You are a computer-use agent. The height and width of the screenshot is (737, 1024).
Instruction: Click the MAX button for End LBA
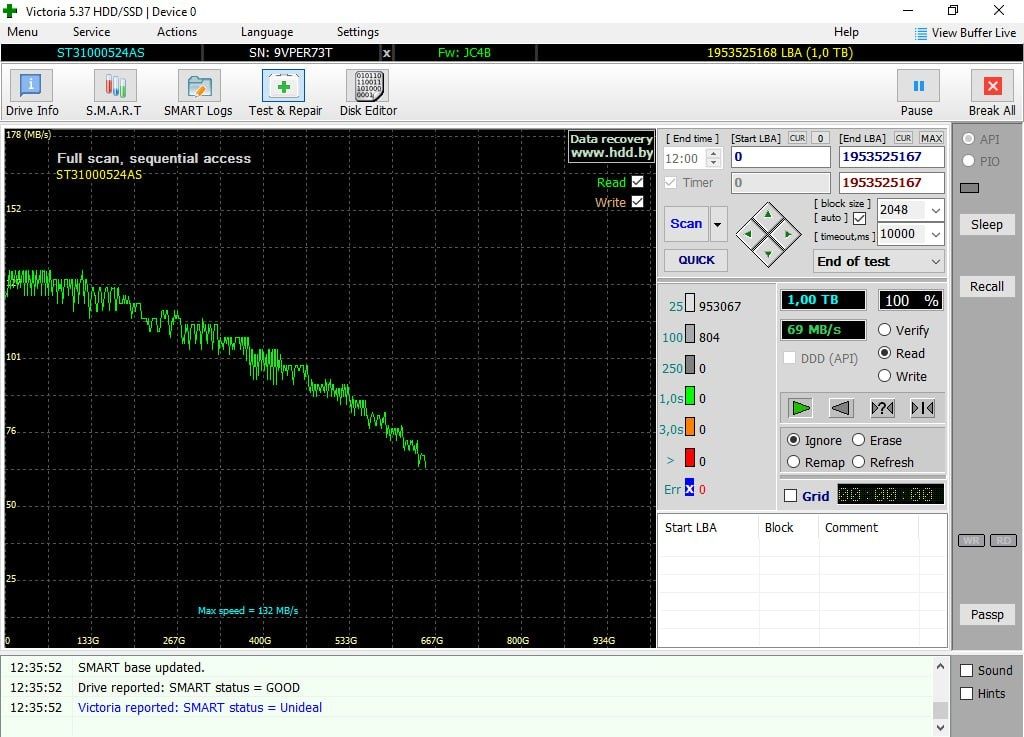pyautogui.click(x=931, y=138)
